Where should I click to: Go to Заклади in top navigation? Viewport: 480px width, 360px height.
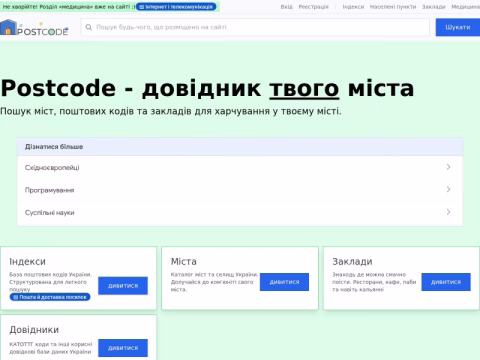pos(434,7)
